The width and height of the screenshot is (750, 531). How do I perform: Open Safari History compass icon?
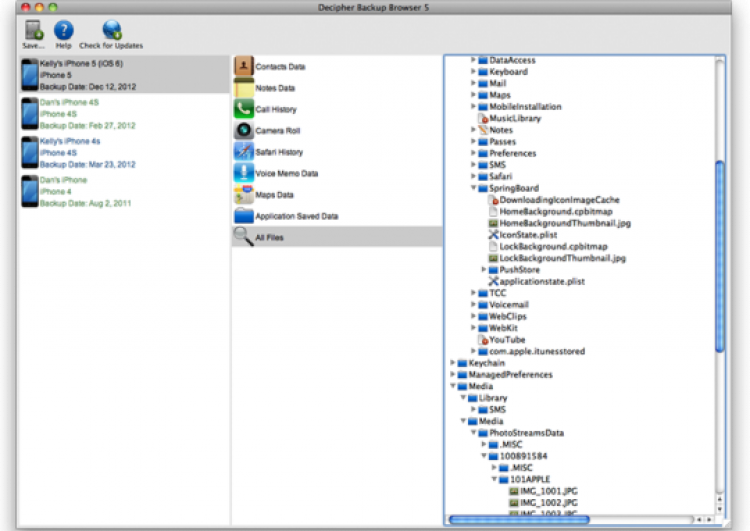click(243, 152)
